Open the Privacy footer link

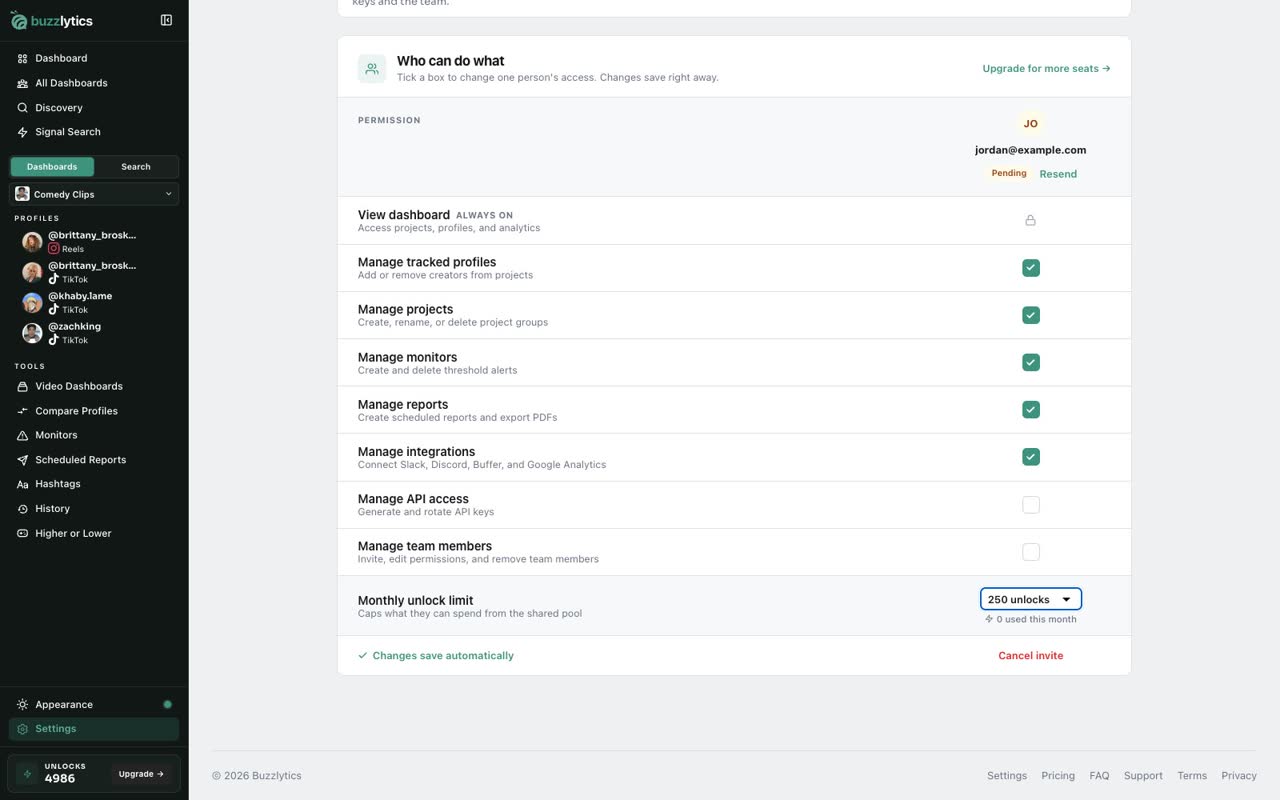[x=1239, y=776]
